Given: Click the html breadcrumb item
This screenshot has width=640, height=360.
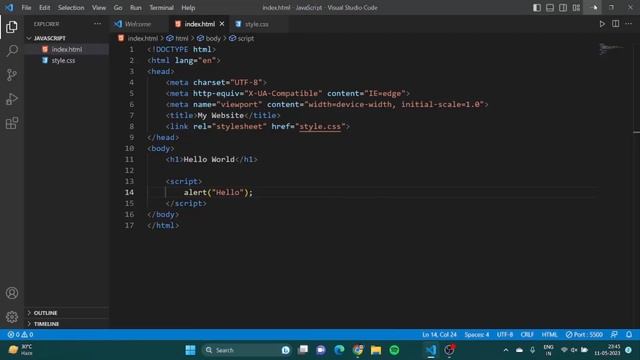Looking at the screenshot, I should 178,38.
